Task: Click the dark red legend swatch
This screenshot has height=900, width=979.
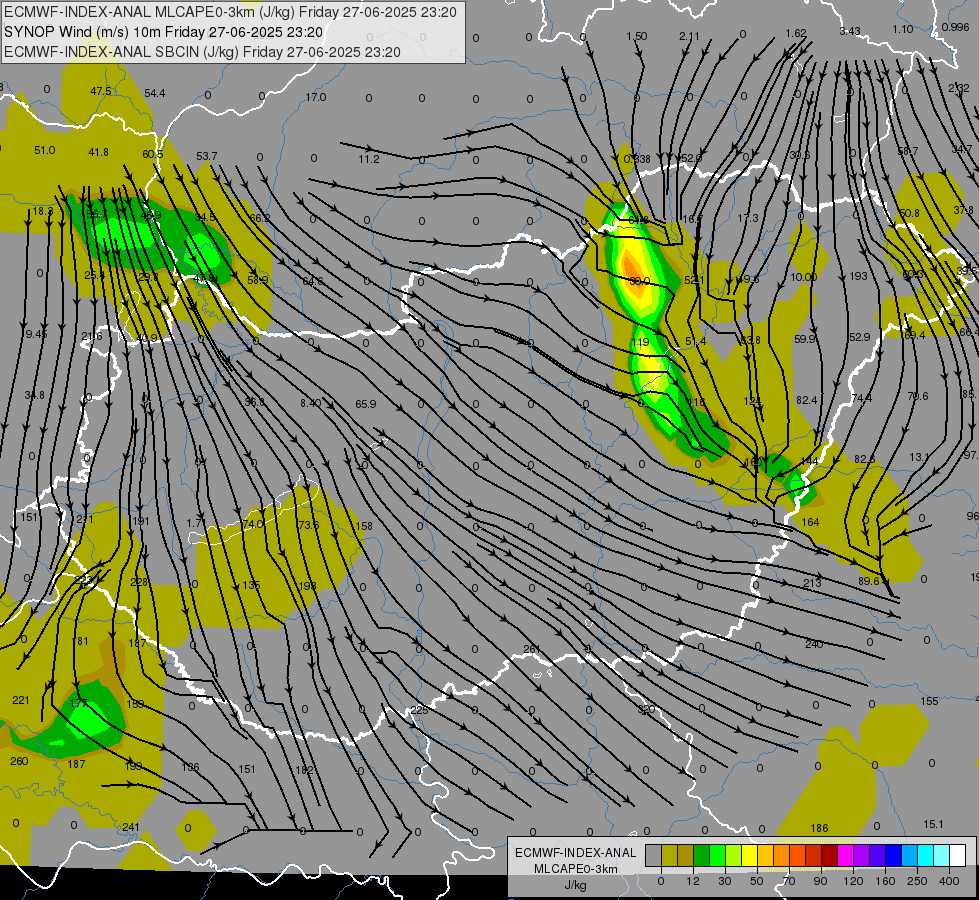Action: point(829,855)
